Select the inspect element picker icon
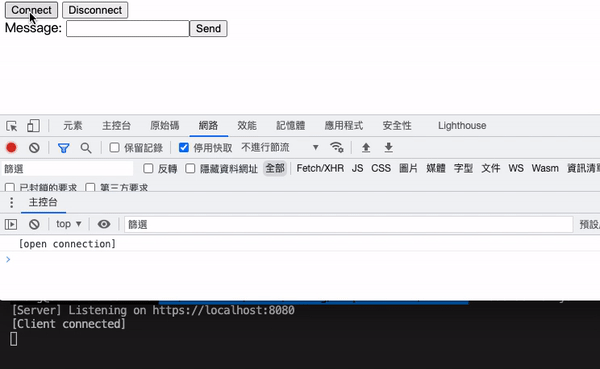This screenshot has width=600, height=369. click(x=11, y=126)
